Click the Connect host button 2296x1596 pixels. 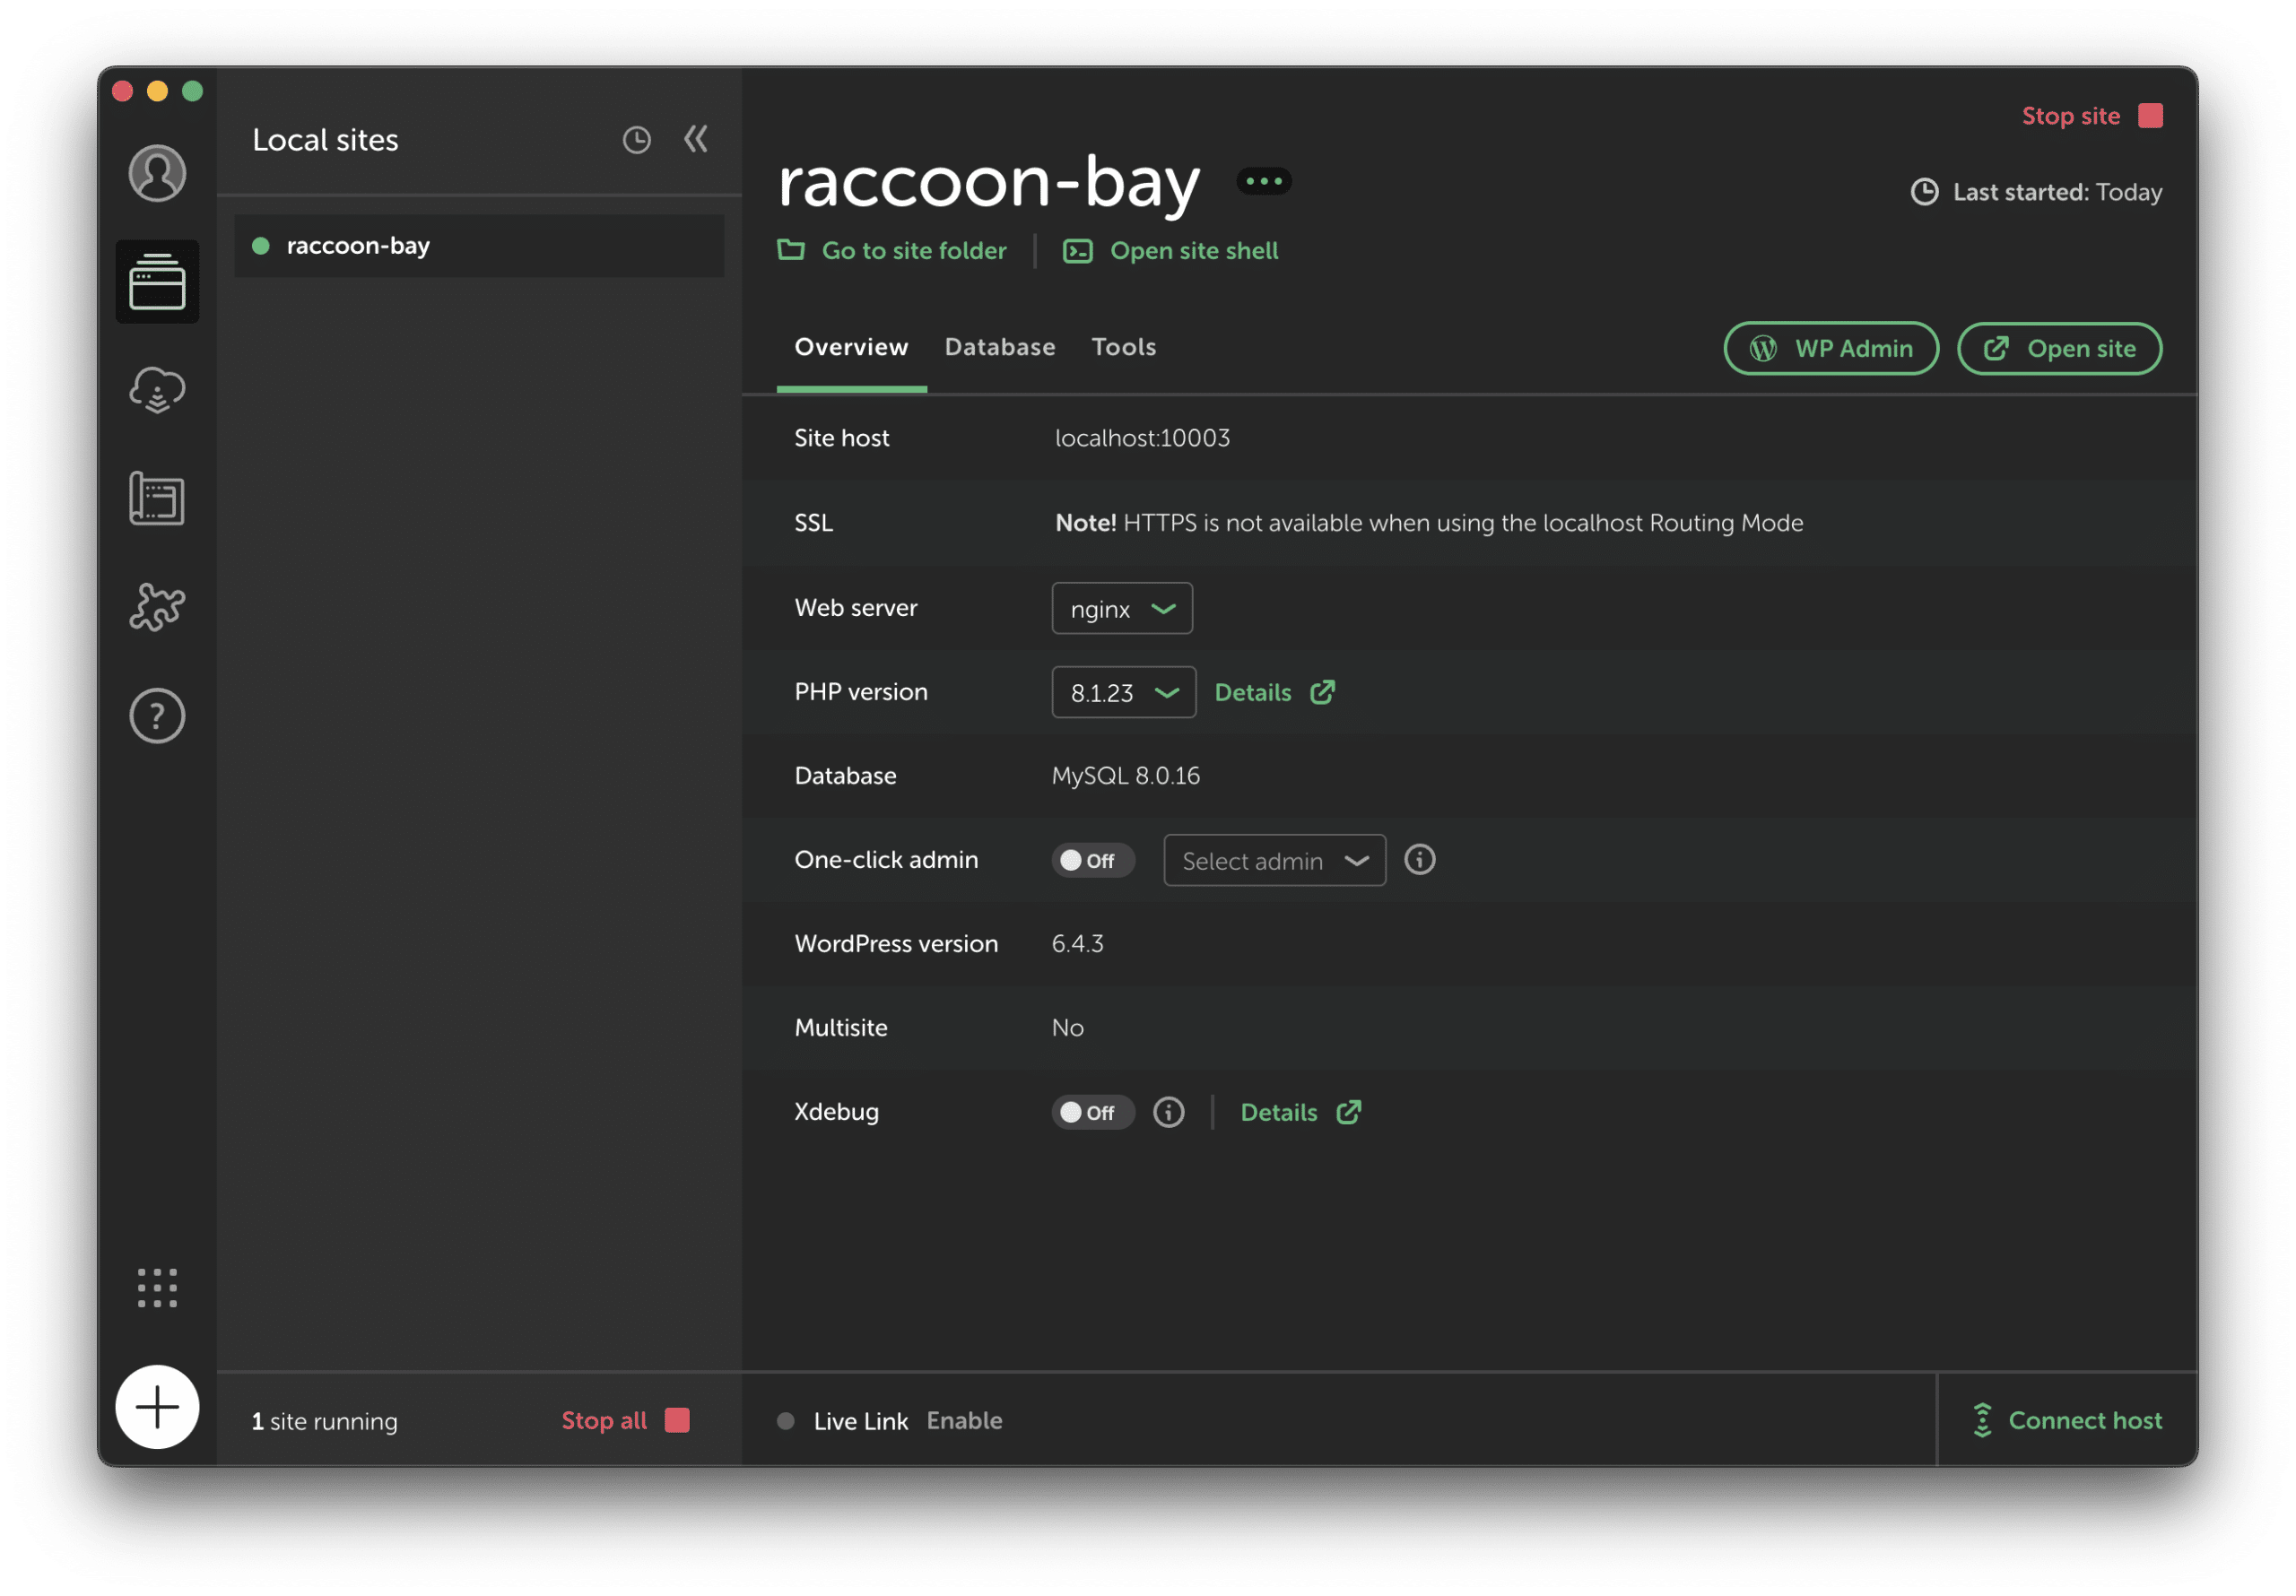[x=2067, y=1420]
